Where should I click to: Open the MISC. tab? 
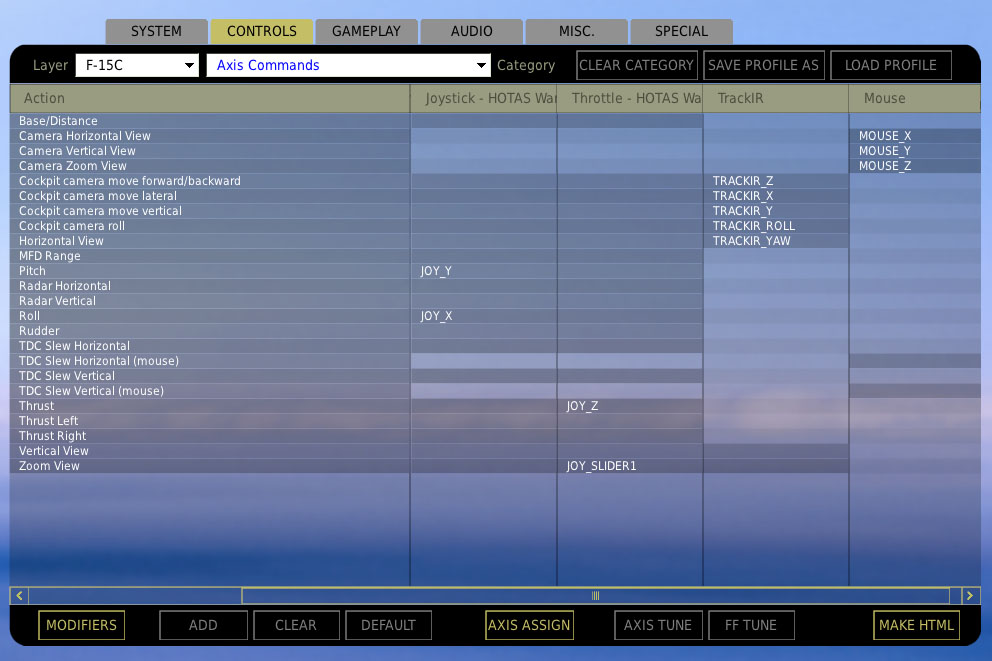coord(576,32)
